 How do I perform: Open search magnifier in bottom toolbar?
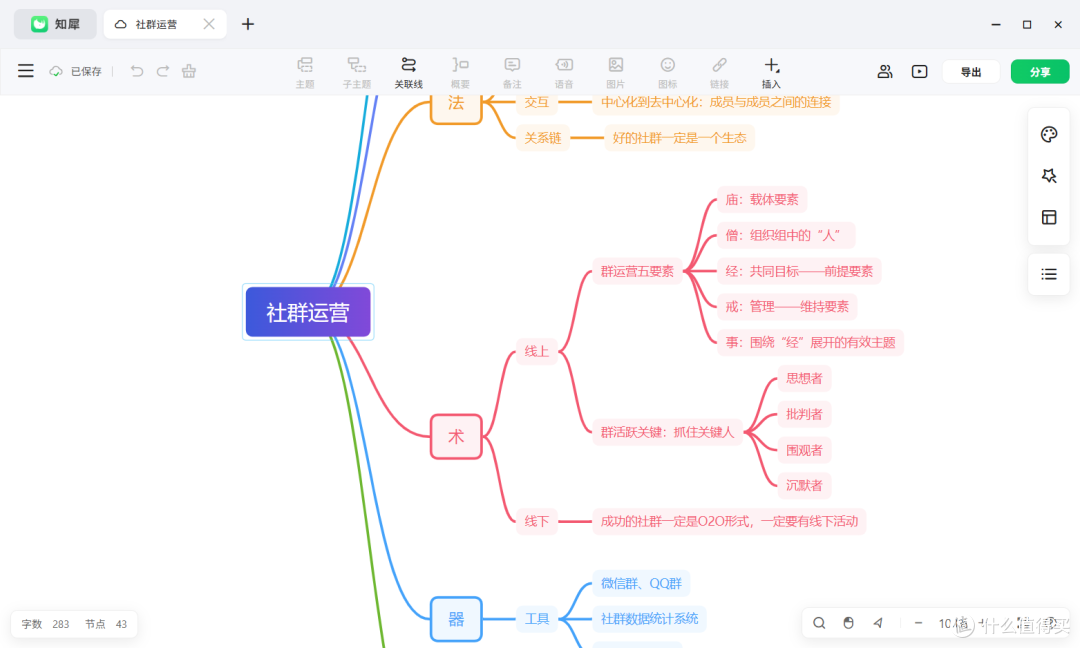819,623
